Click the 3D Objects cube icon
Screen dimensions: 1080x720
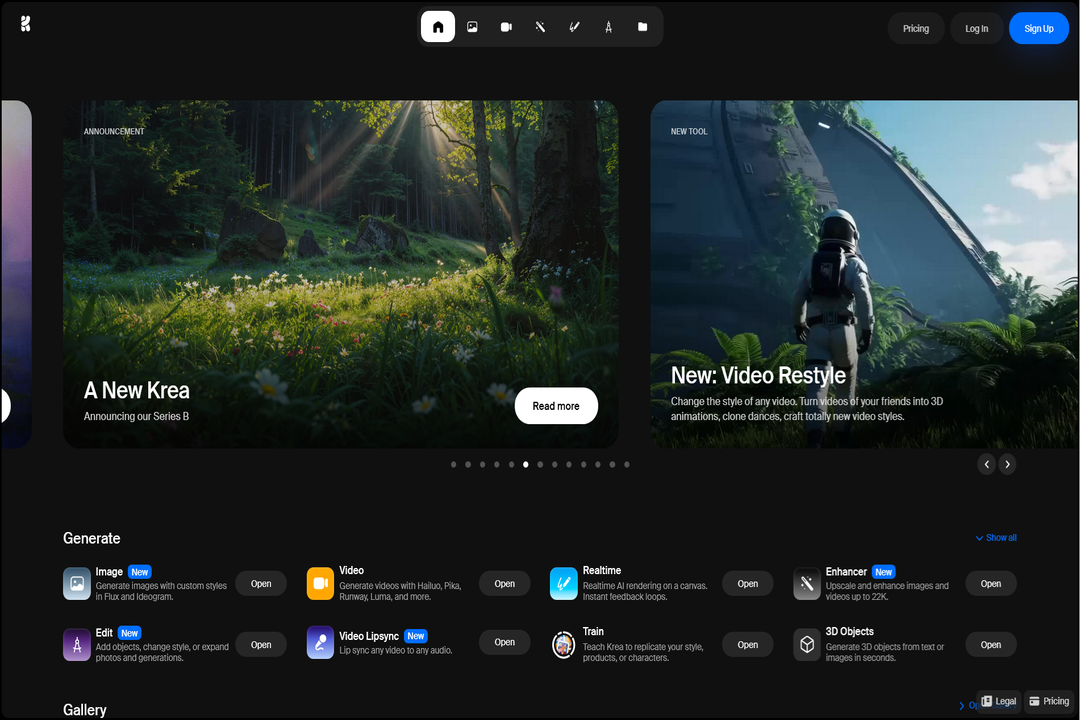(807, 645)
